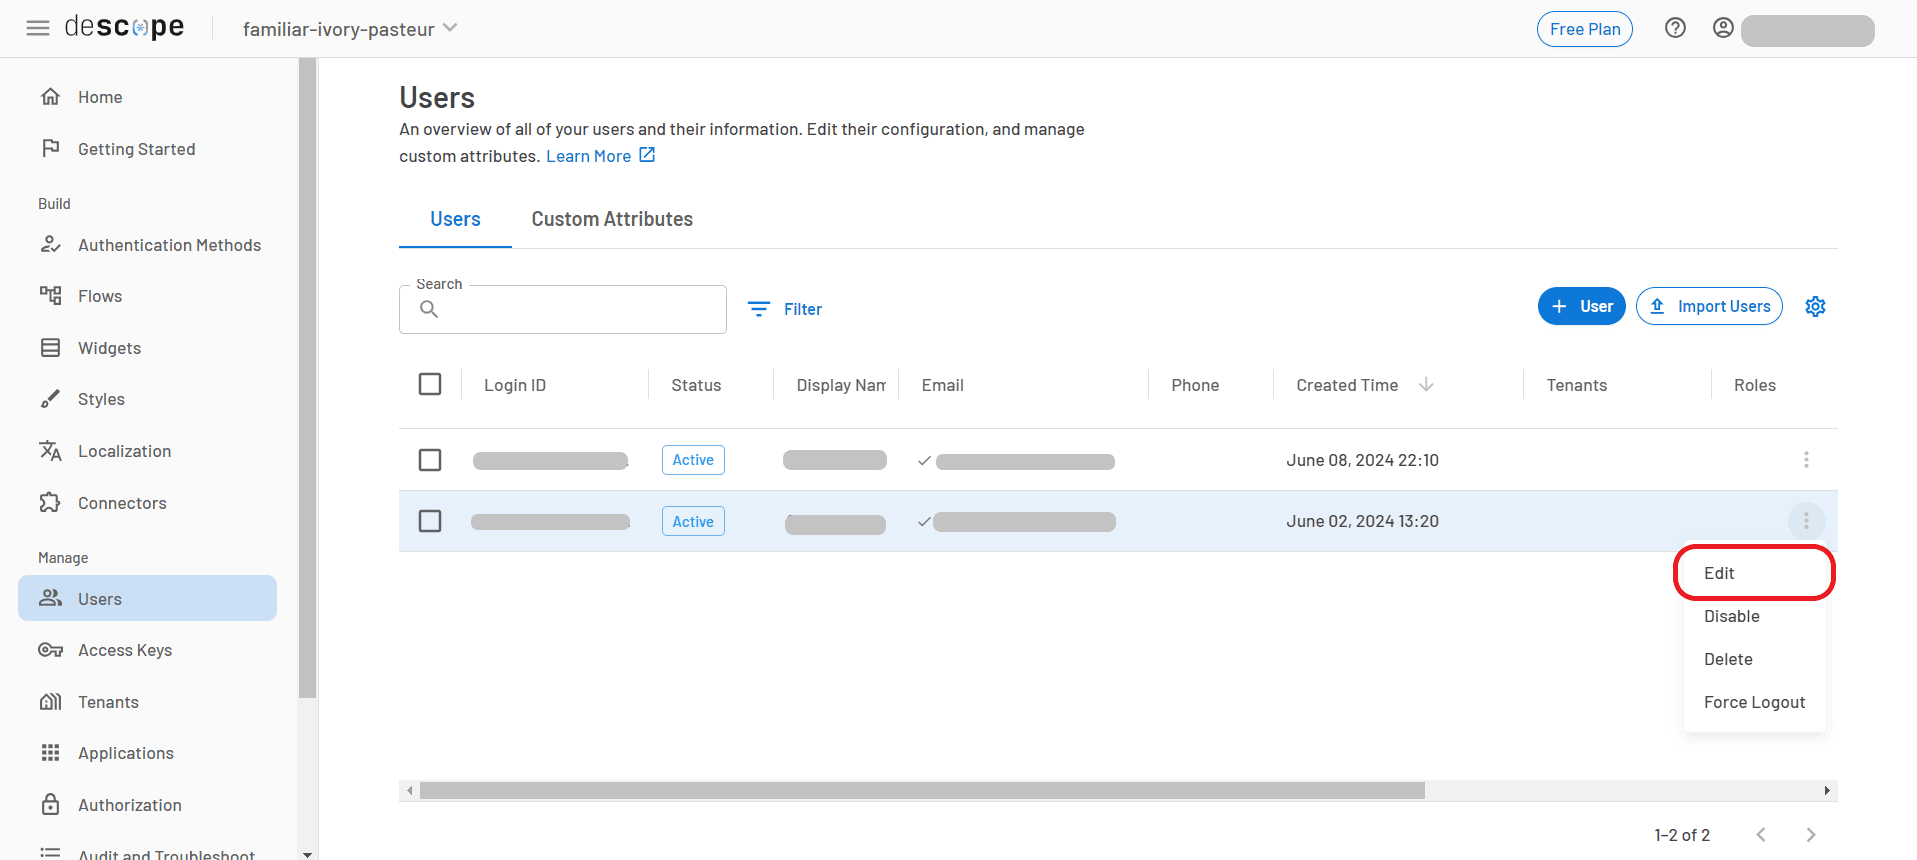Open Access Keys page
This screenshot has height=860, width=1917.
[x=125, y=650]
